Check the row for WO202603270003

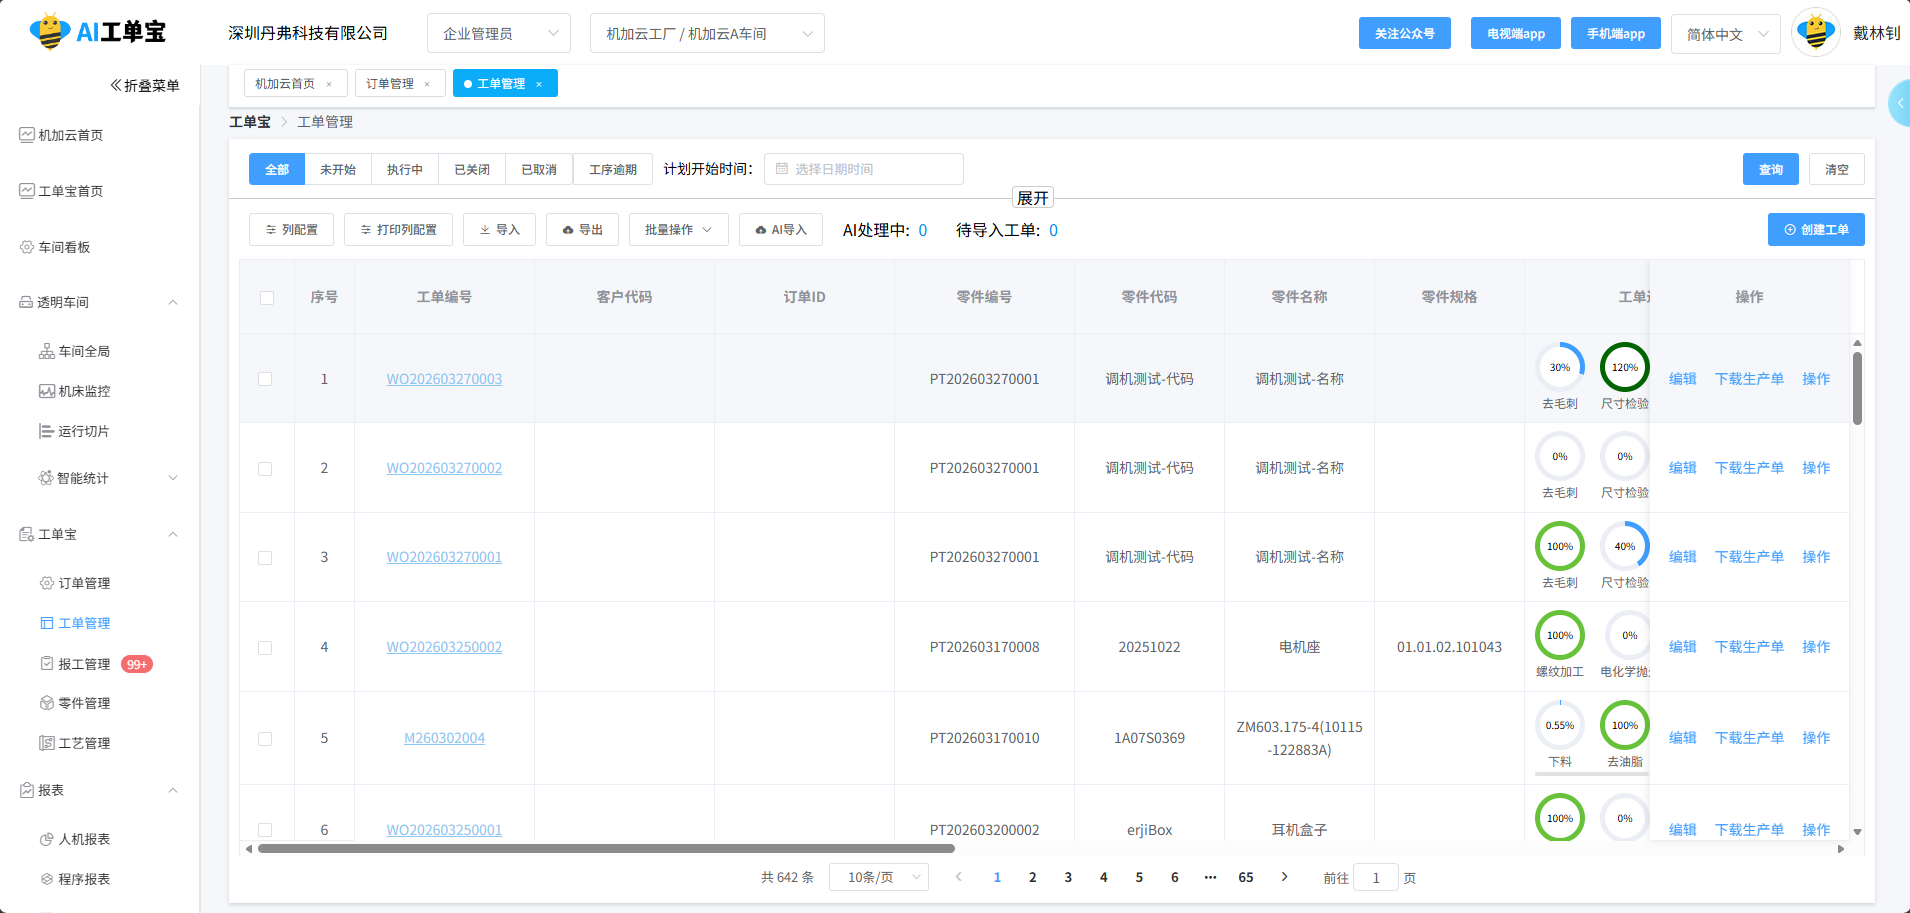coord(265,379)
